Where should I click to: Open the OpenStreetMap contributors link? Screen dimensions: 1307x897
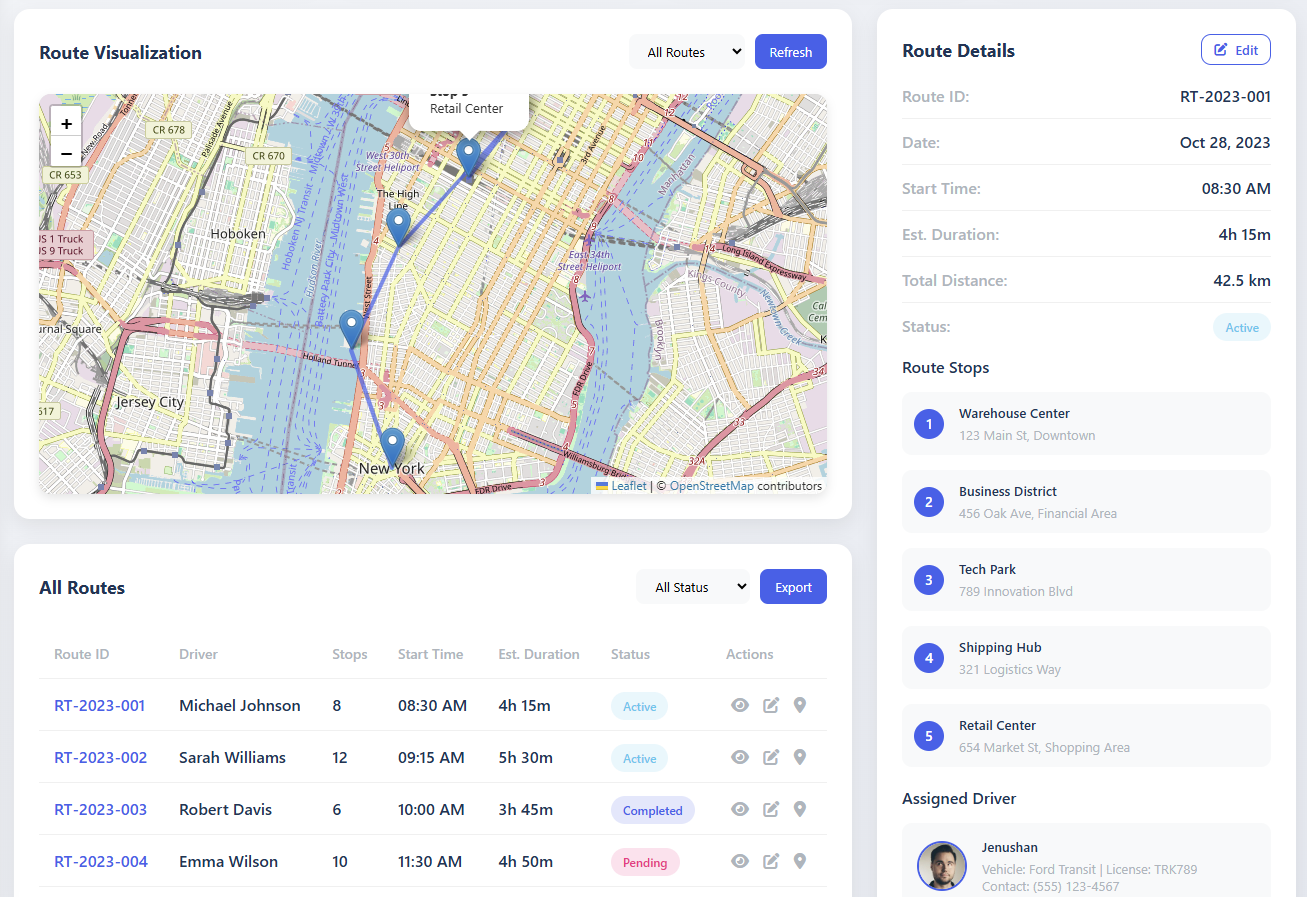pyautogui.click(x=711, y=486)
